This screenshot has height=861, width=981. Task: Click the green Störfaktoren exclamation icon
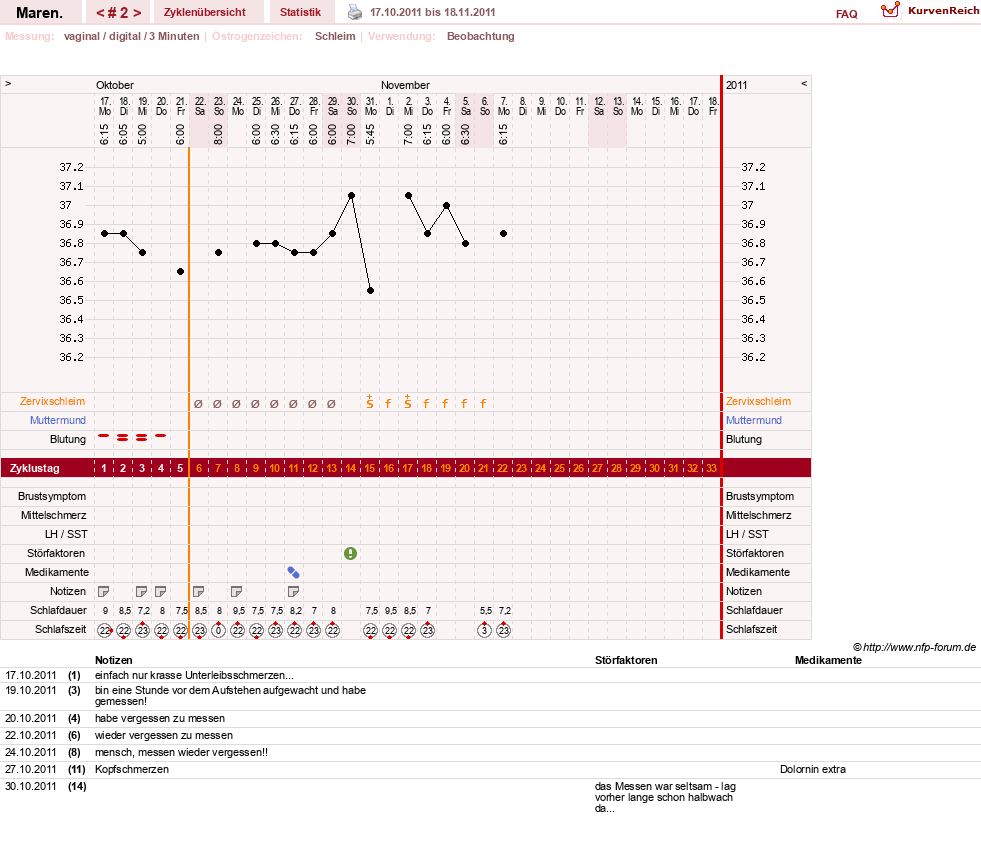350,553
